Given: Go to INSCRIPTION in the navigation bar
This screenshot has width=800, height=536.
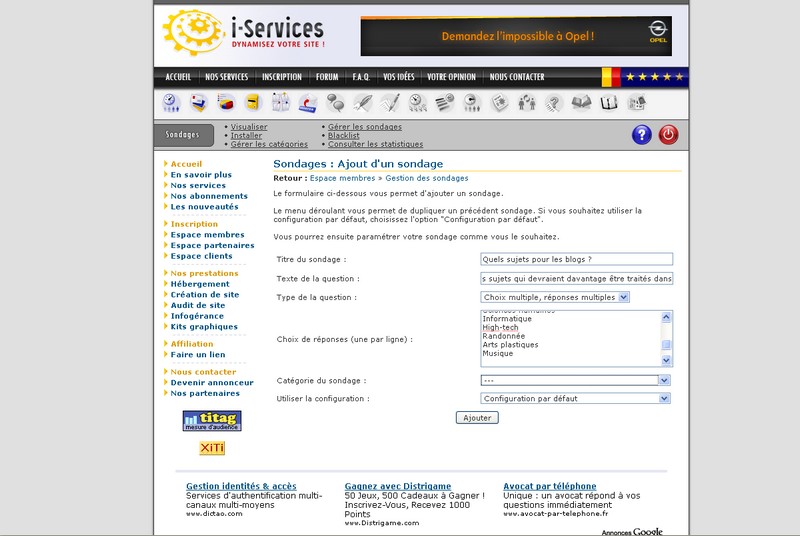Looking at the screenshot, I should (x=282, y=77).
